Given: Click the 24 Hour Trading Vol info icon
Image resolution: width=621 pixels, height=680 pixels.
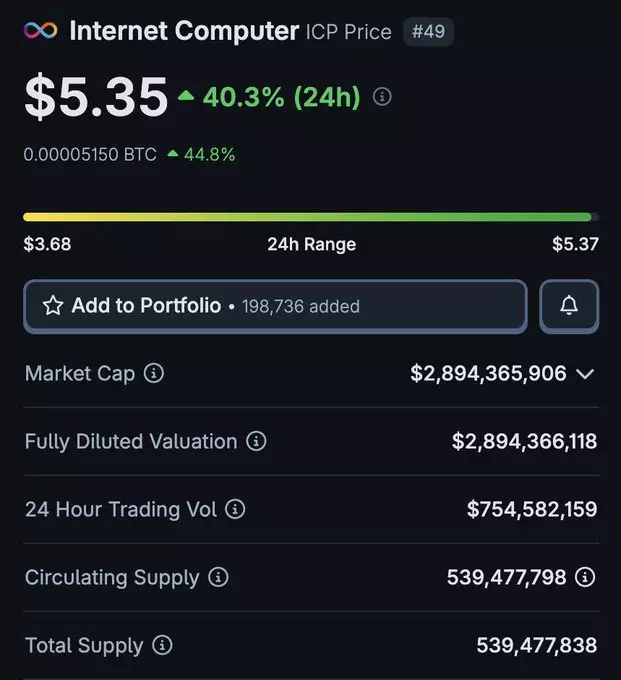Looking at the screenshot, I should click(x=235, y=509).
